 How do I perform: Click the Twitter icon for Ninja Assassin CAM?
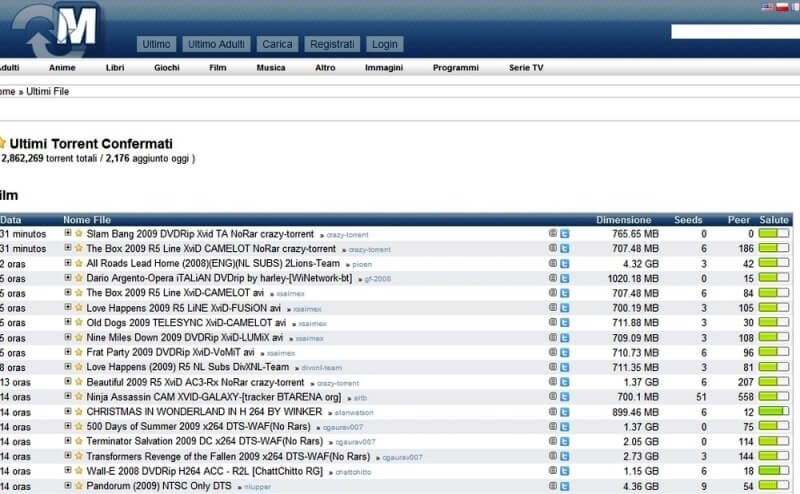(565, 398)
